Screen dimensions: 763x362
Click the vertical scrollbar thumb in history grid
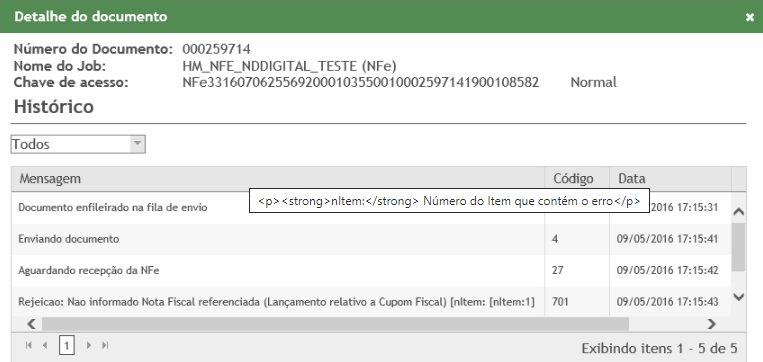(739, 247)
